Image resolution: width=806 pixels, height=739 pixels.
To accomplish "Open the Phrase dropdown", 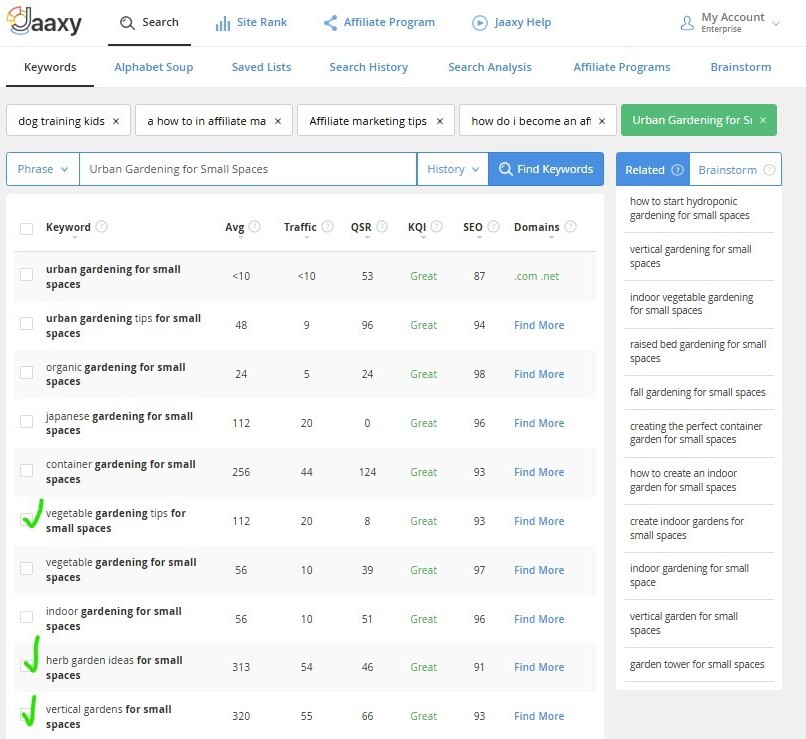I will 43,169.
